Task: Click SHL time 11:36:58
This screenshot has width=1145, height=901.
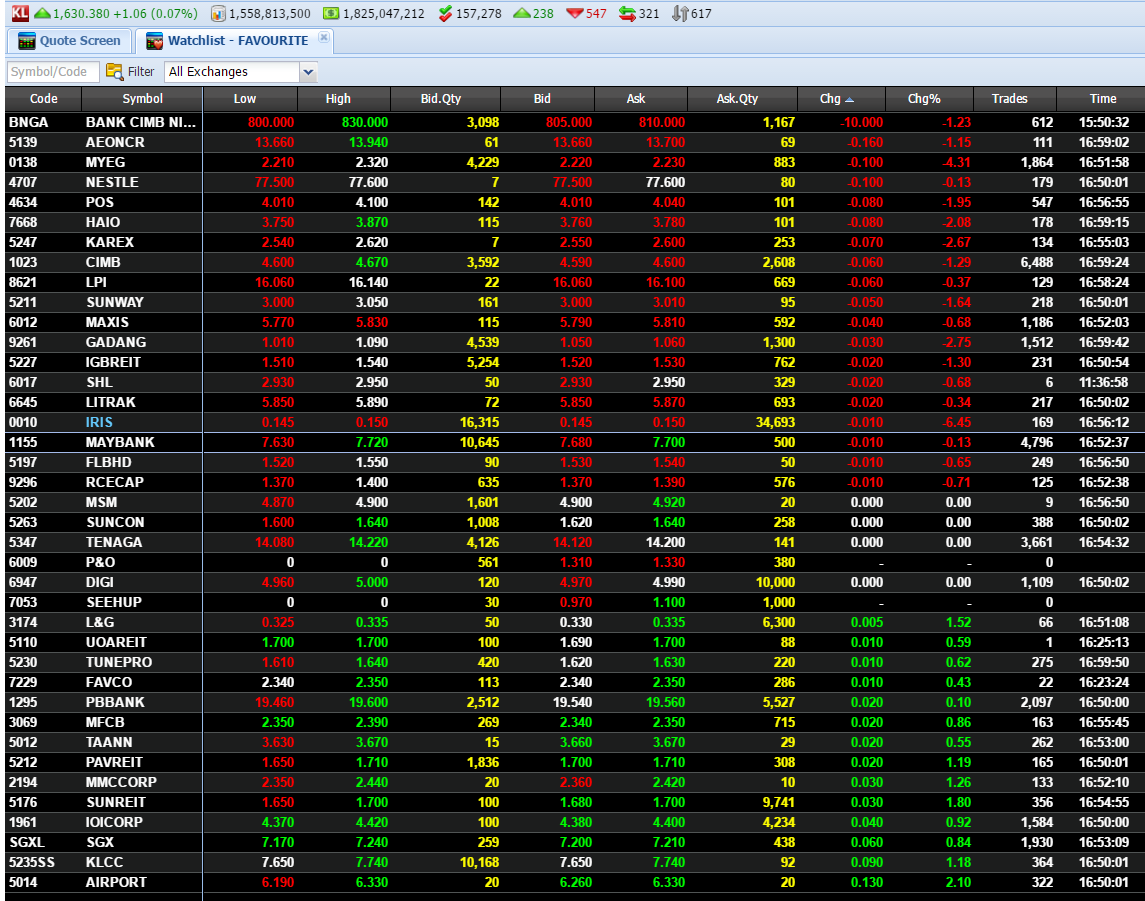Action: pyautogui.click(x=1104, y=382)
